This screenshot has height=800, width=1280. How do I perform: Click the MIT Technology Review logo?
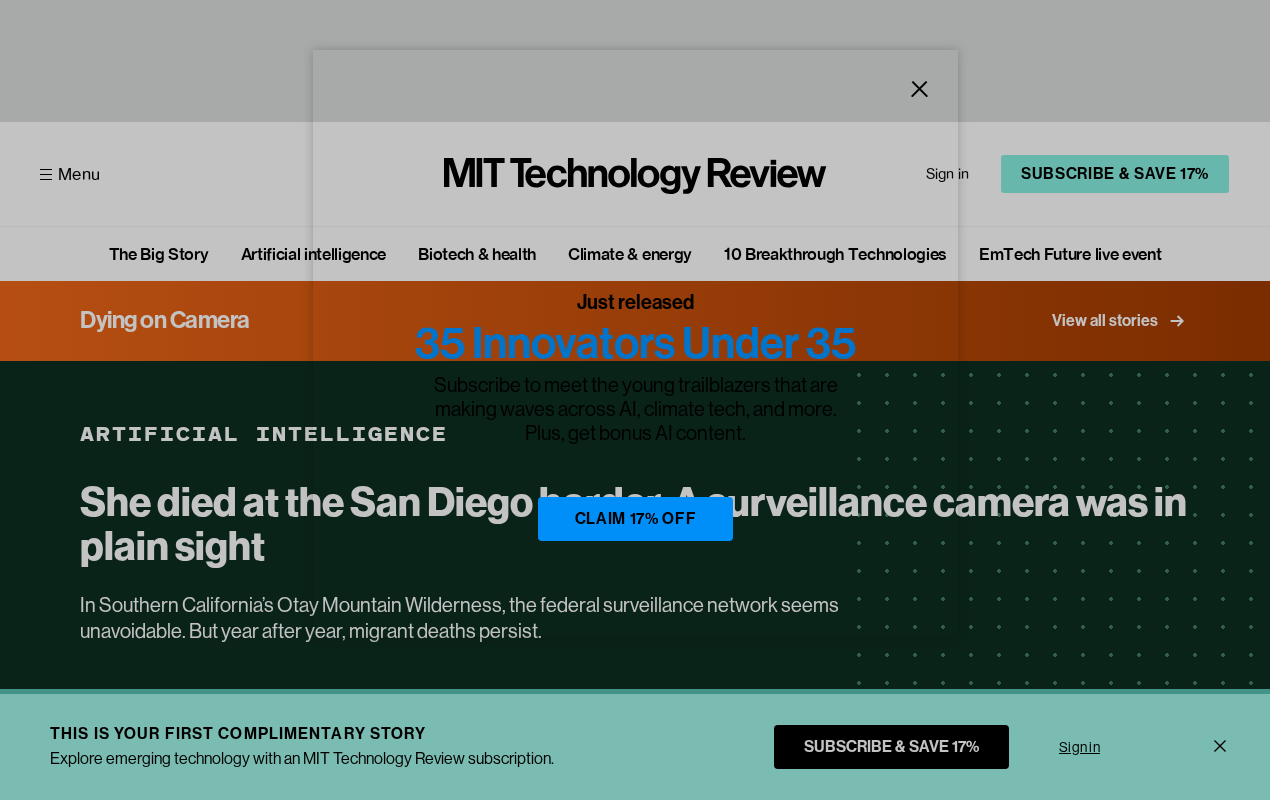pyautogui.click(x=634, y=174)
